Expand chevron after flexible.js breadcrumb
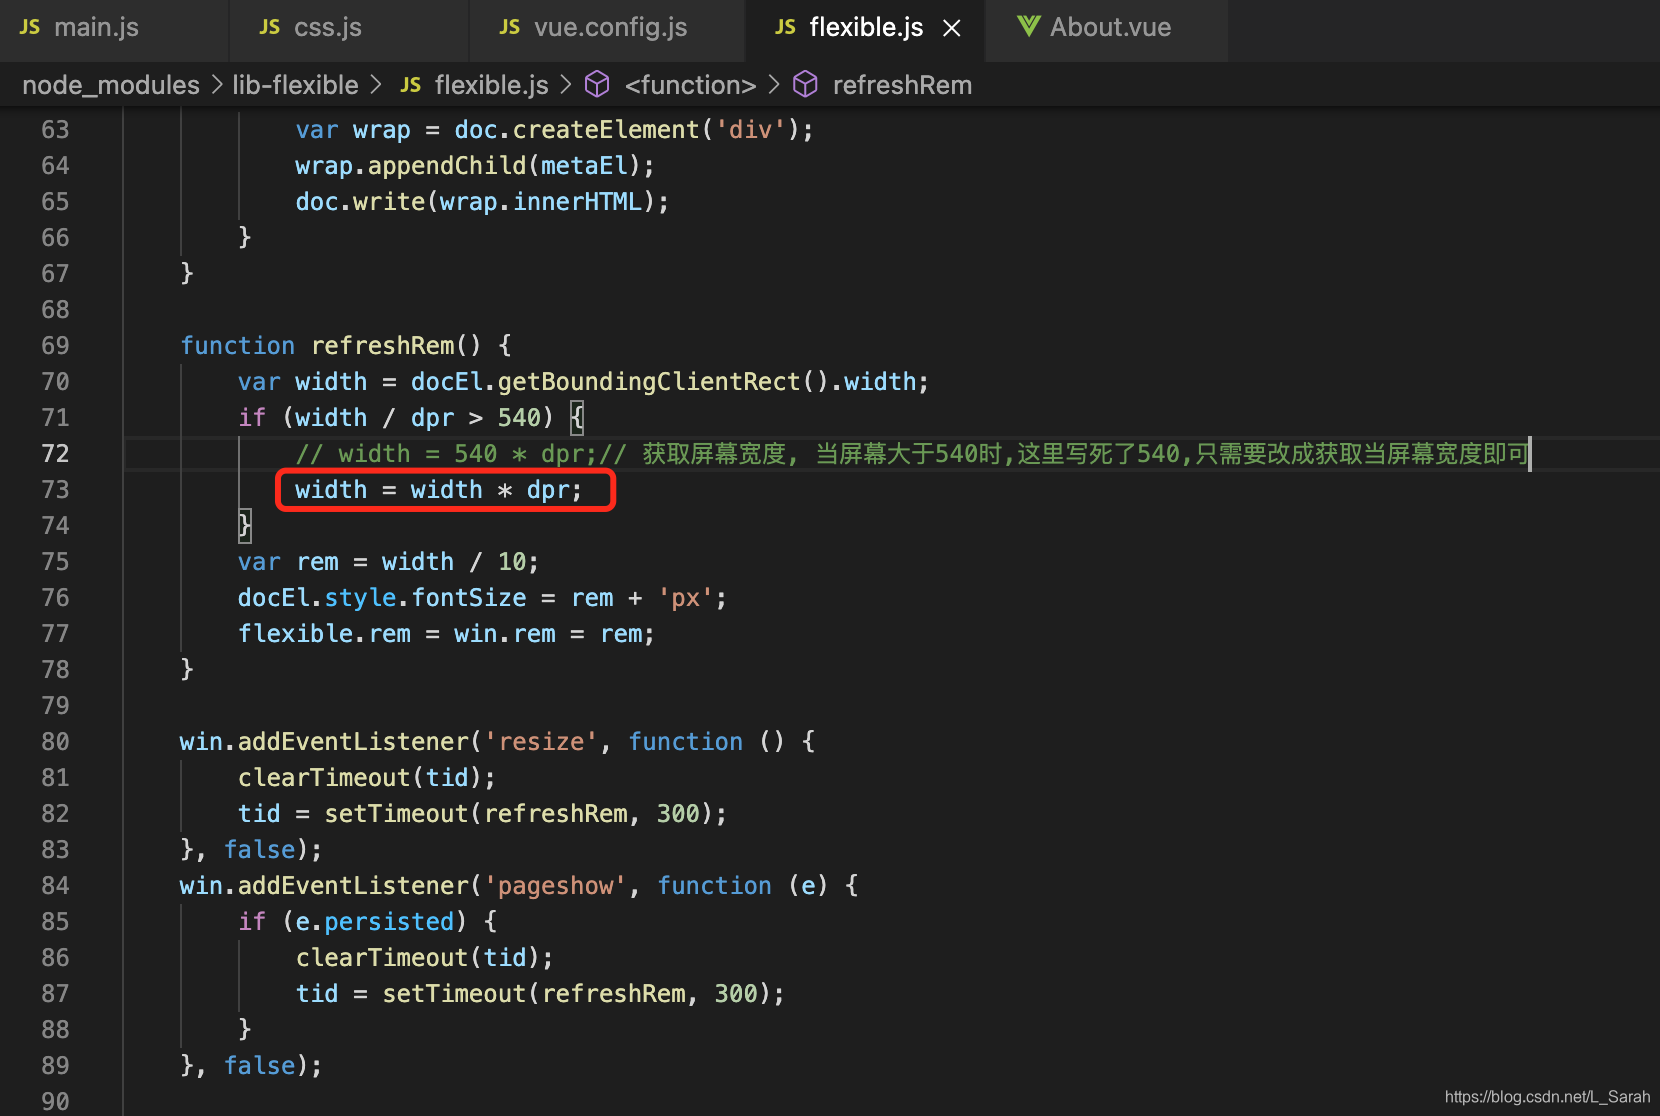The image size is (1660, 1116). [566, 85]
